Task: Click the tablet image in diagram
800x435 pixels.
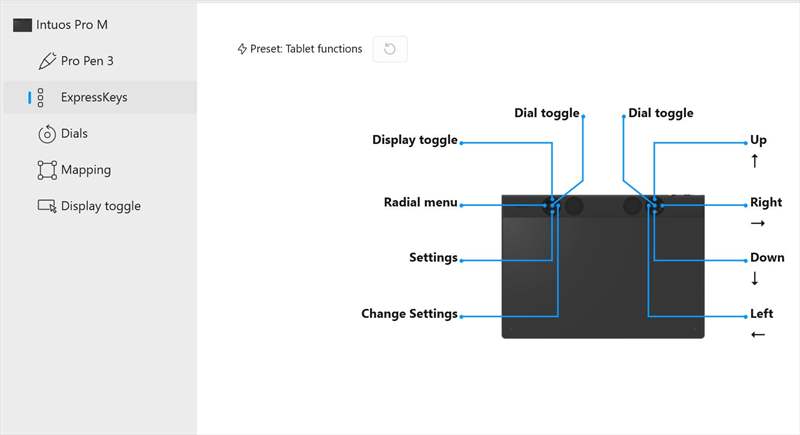Action: (603, 266)
